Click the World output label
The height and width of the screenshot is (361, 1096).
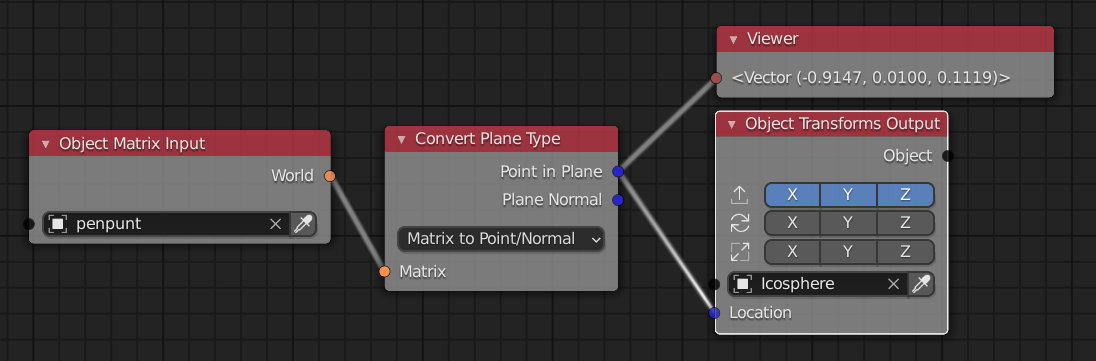292,176
